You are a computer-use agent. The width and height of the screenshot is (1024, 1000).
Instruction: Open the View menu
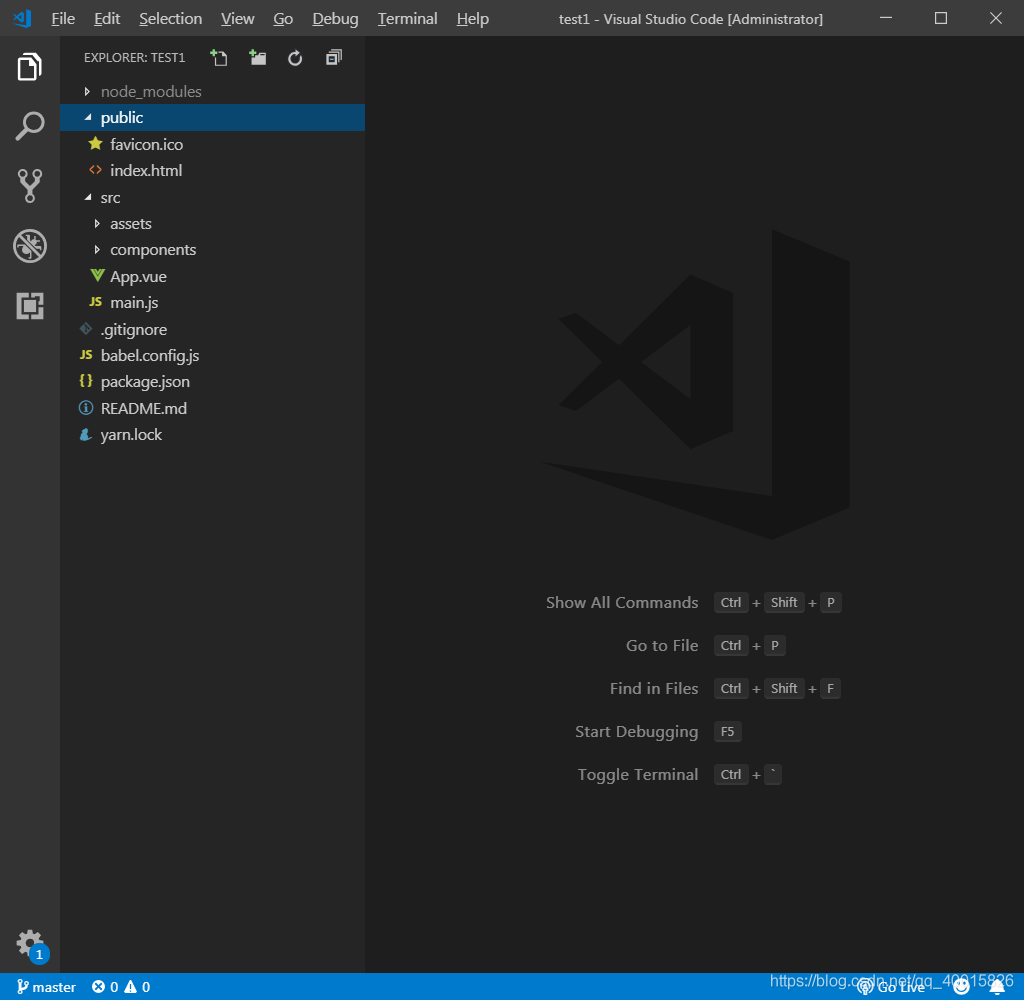[238, 19]
